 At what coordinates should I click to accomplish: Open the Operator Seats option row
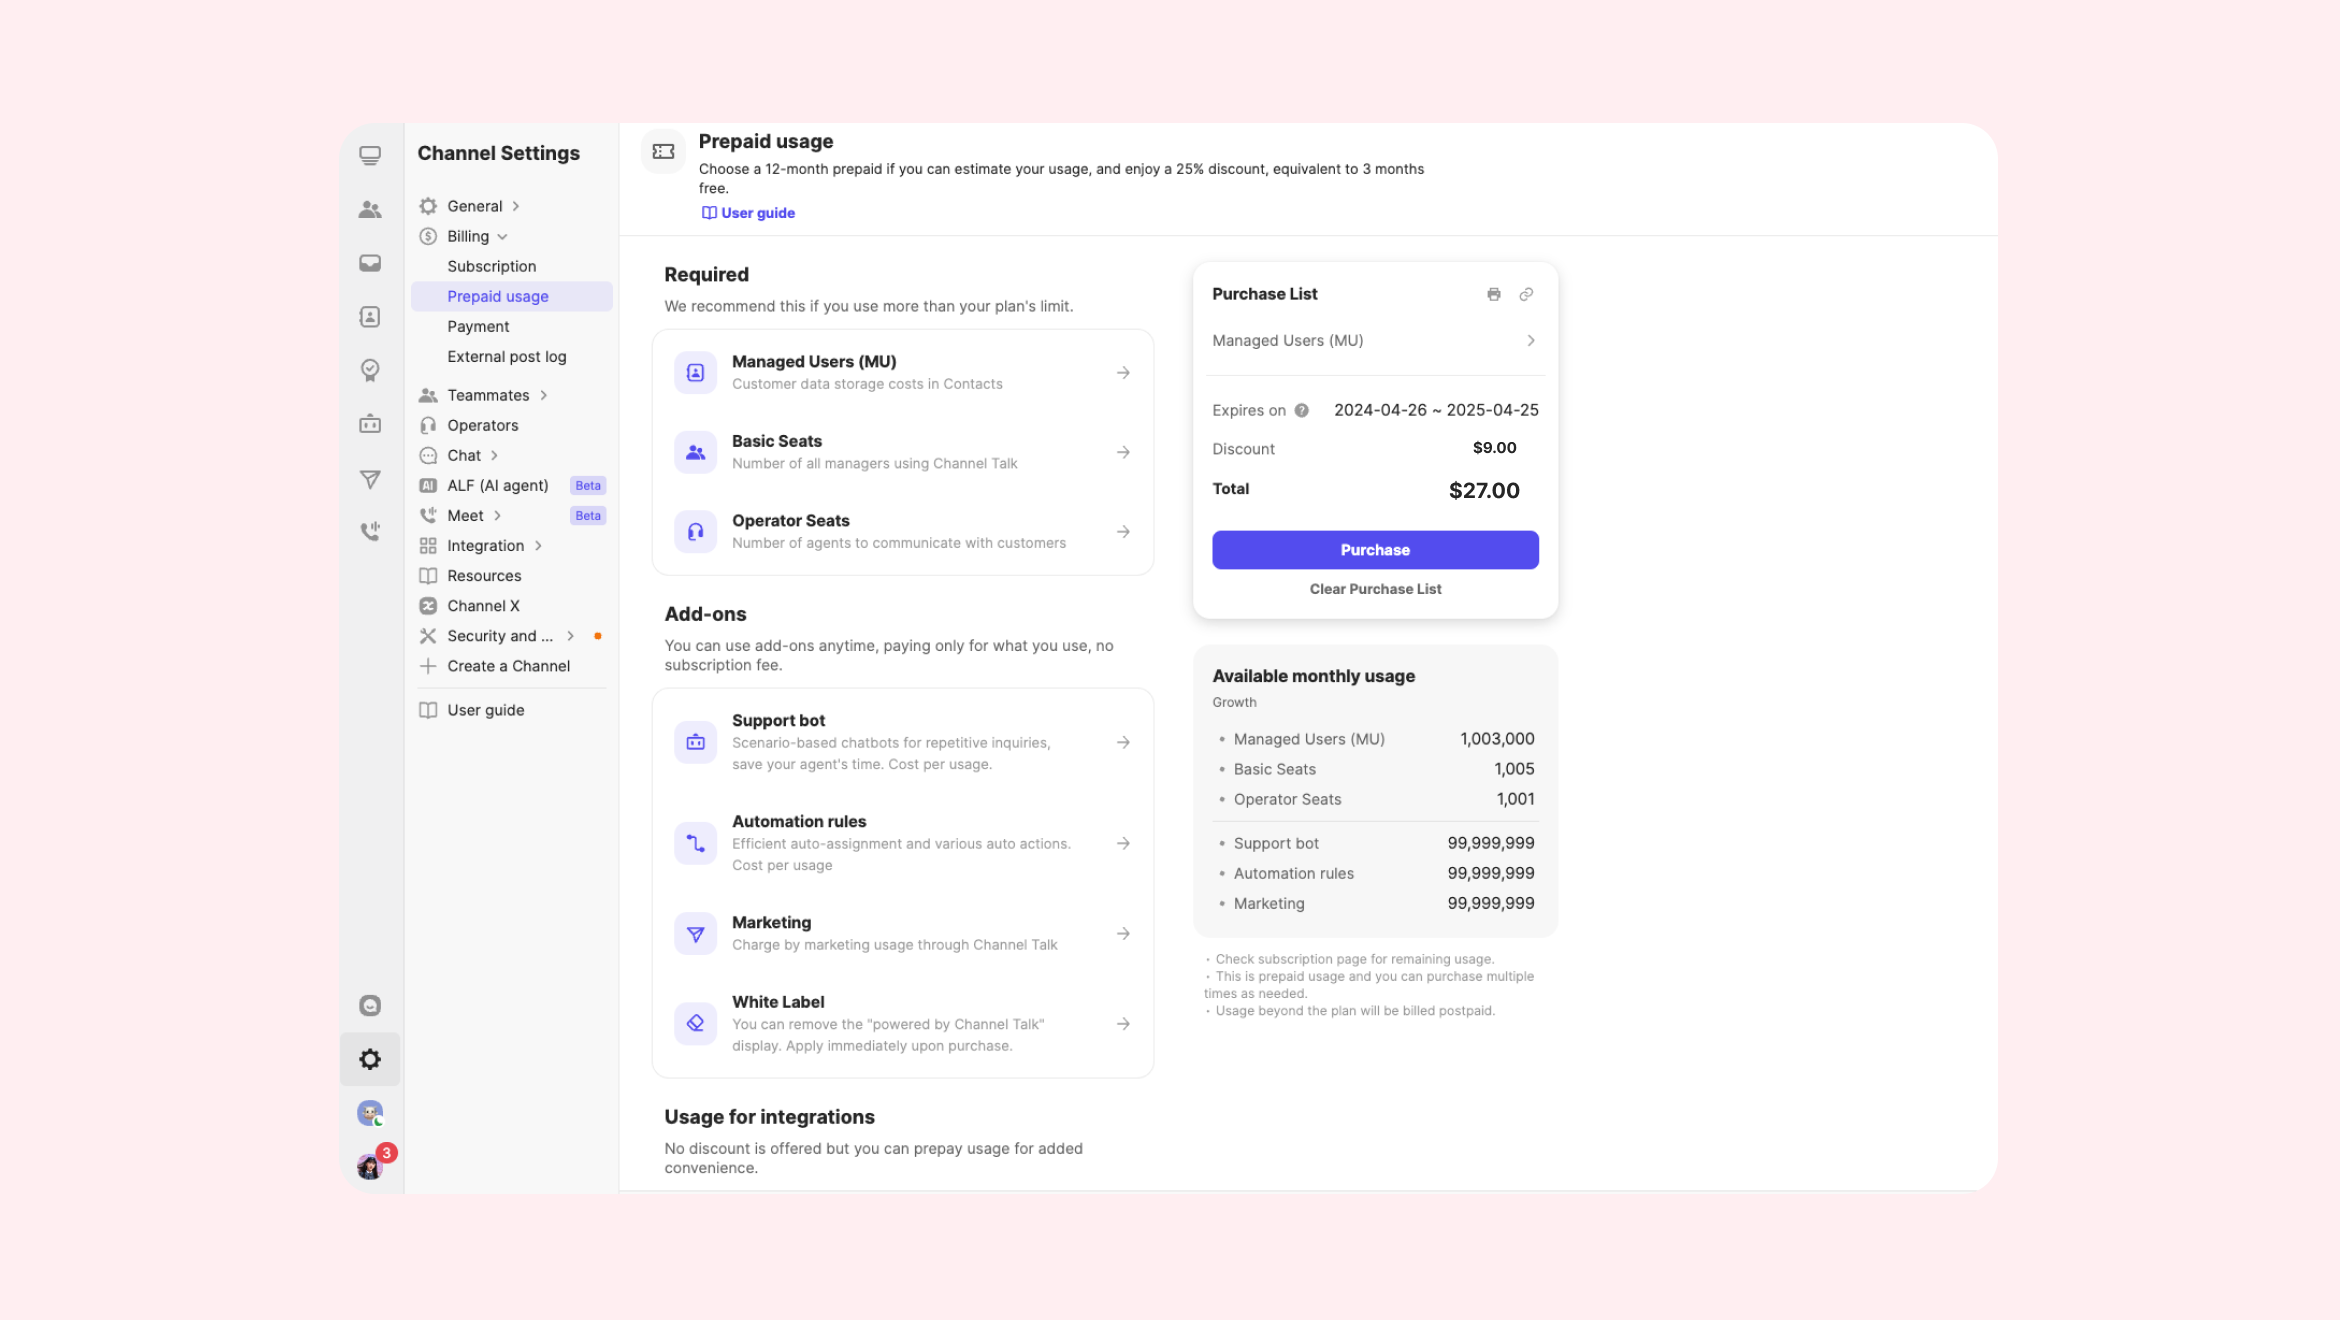point(902,531)
